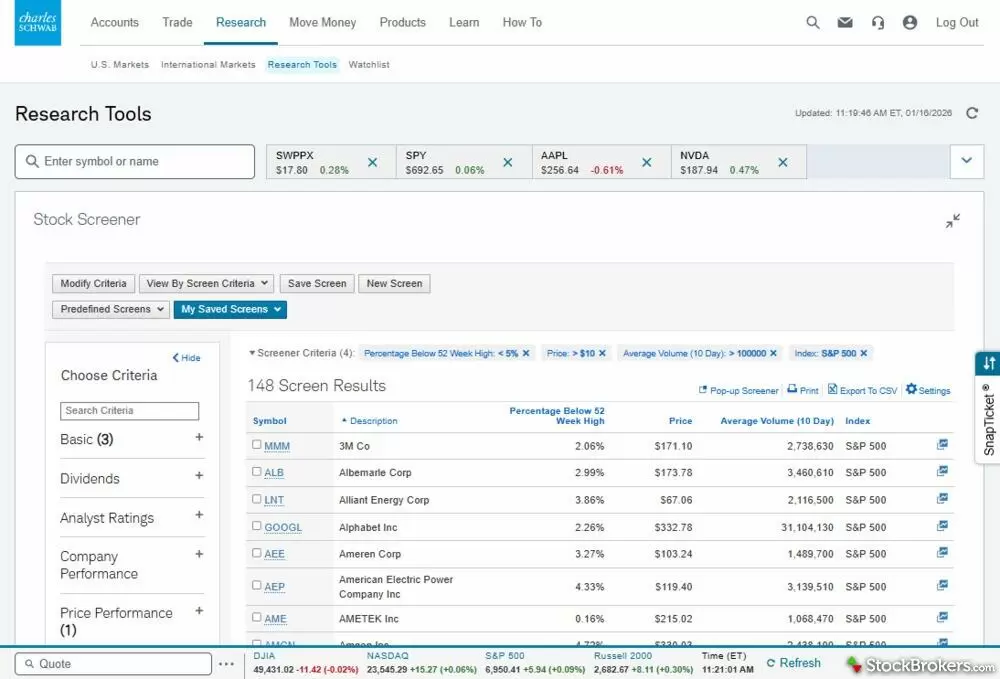Click the refresh icon beside updated time
The width and height of the screenshot is (1000, 679).
pyautogui.click(x=972, y=113)
